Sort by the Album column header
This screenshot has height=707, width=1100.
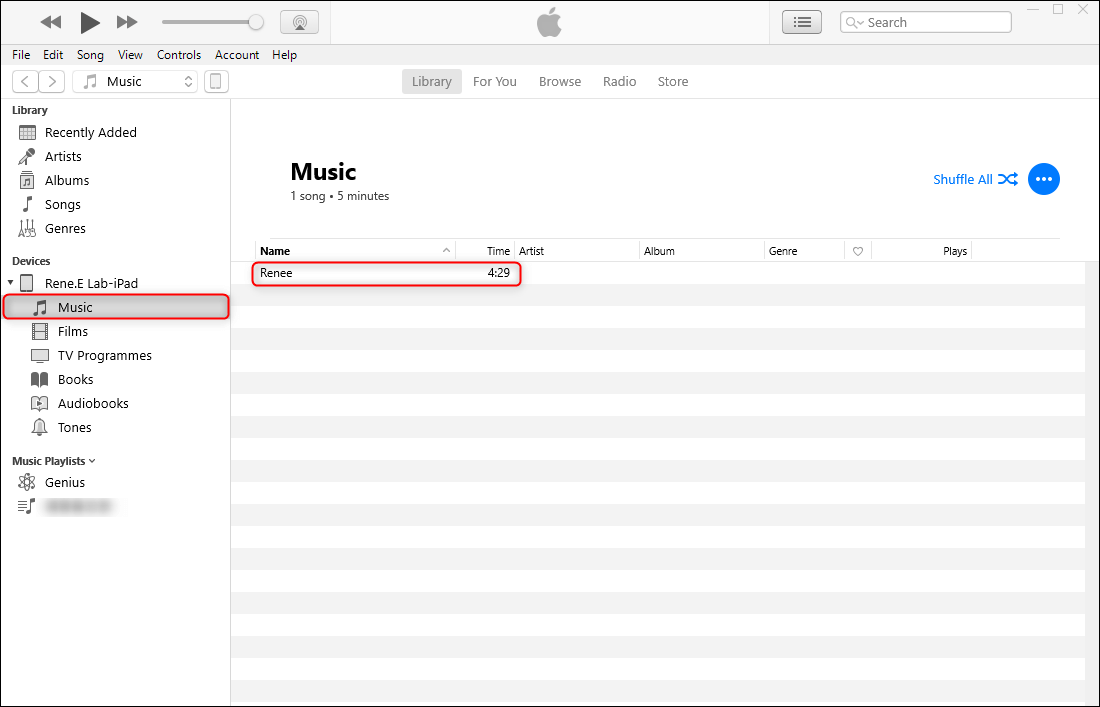click(x=702, y=251)
